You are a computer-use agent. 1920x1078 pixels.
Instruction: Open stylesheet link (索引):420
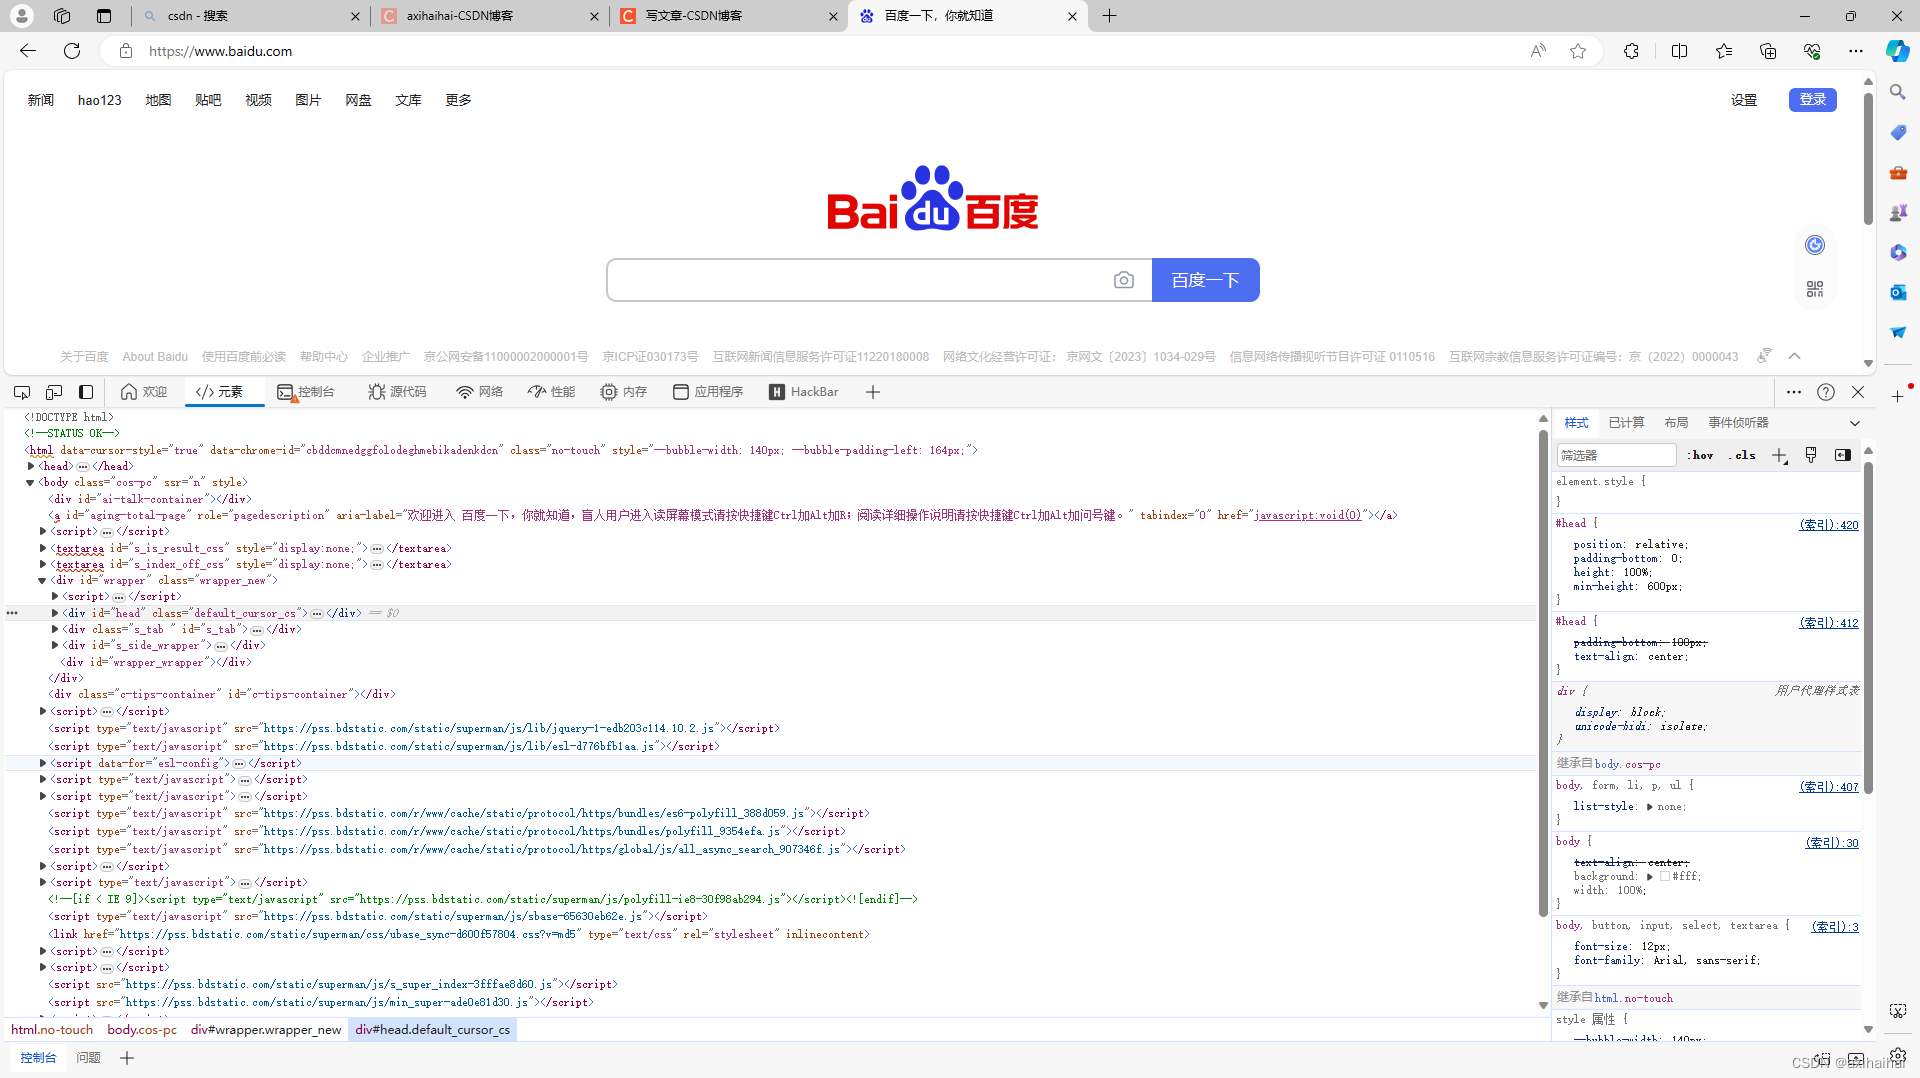(x=1829, y=525)
